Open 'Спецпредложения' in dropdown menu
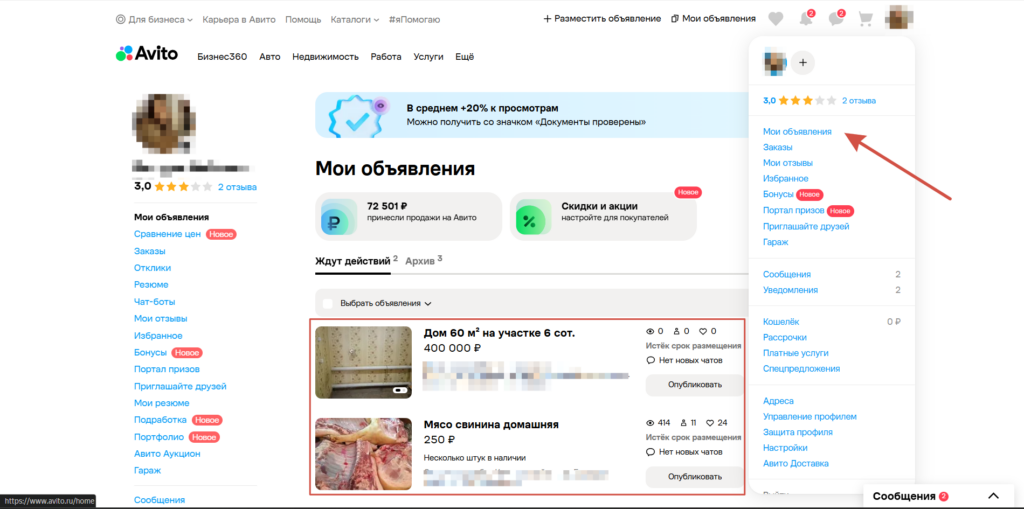 coord(801,369)
